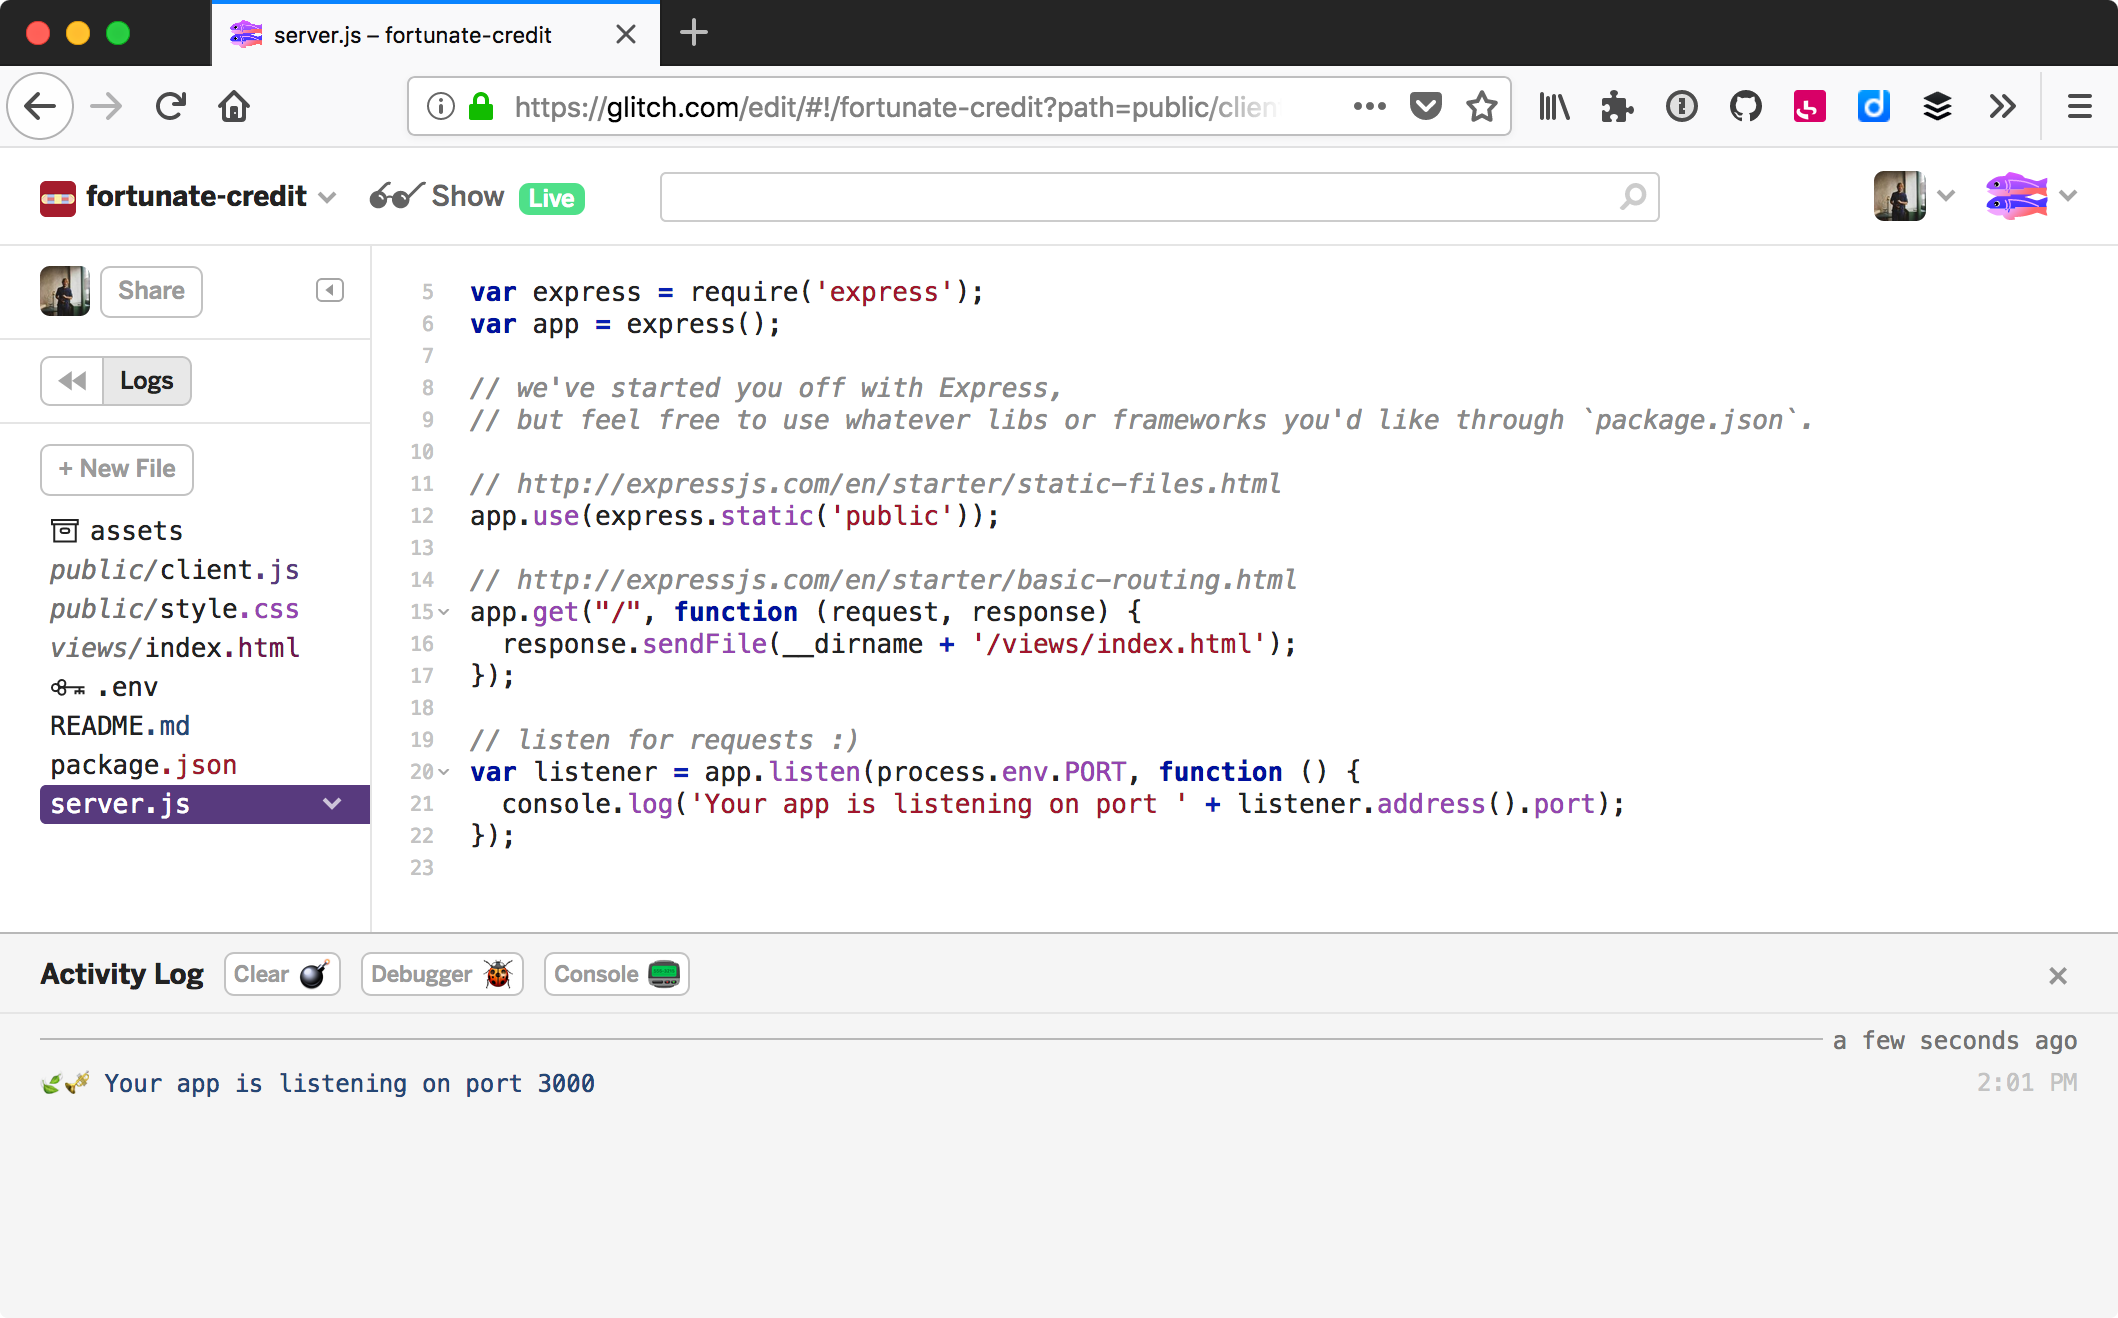The height and width of the screenshot is (1318, 2118).
Task: Clear the Activity Log with bomb button
Action: point(282,974)
